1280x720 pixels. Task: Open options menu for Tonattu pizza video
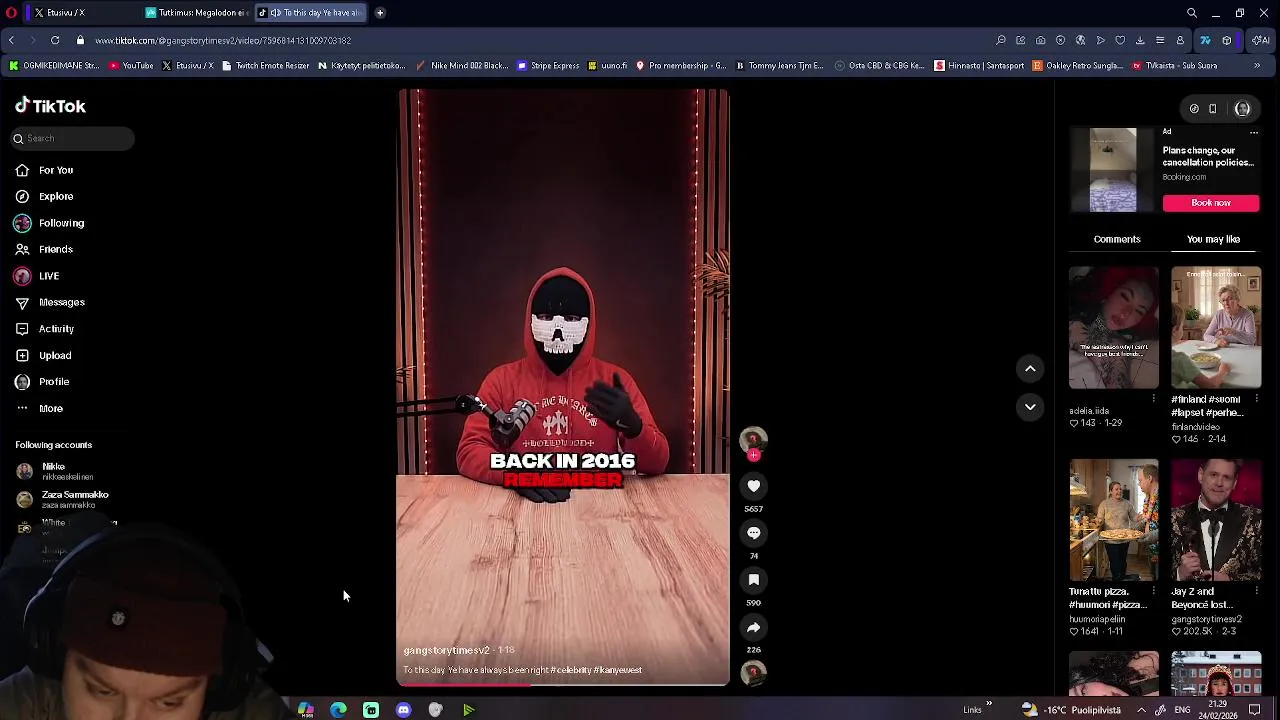pyautogui.click(x=1154, y=591)
